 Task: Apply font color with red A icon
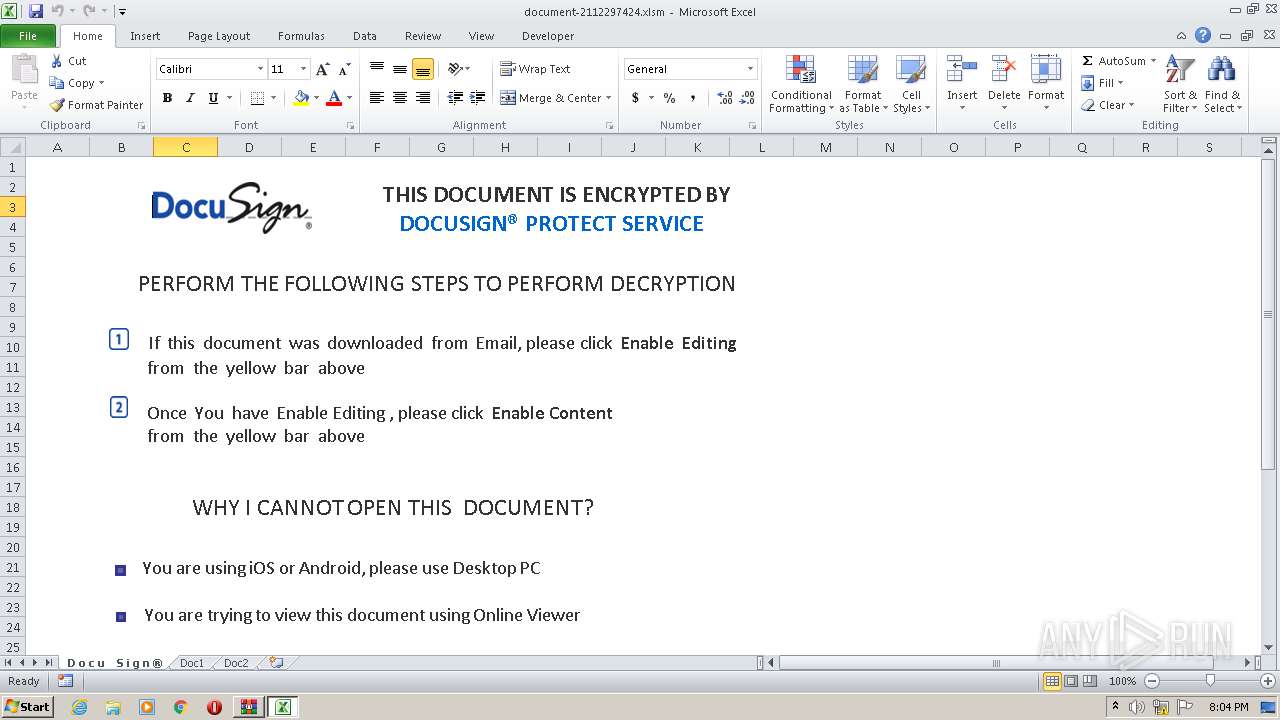tap(334, 98)
